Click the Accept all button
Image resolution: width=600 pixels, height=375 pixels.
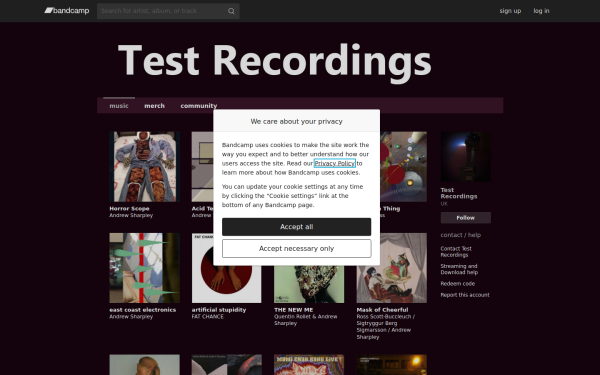point(297,227)
